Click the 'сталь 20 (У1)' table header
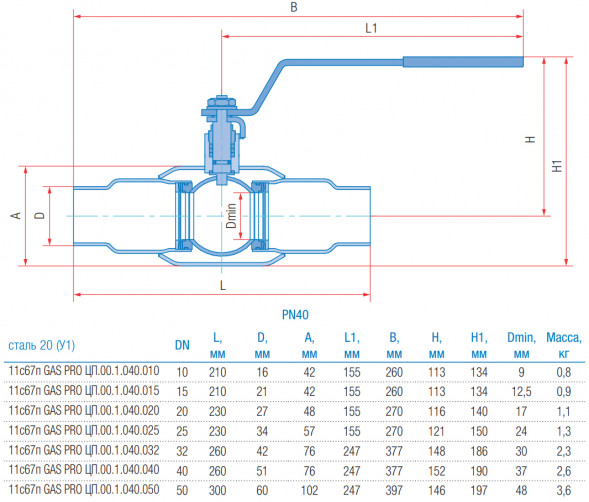 (42, 345)
